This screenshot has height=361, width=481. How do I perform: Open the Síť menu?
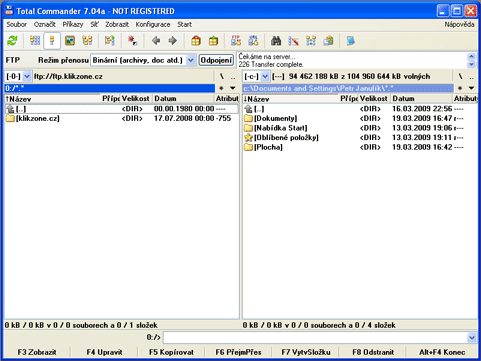coord(94,24)
